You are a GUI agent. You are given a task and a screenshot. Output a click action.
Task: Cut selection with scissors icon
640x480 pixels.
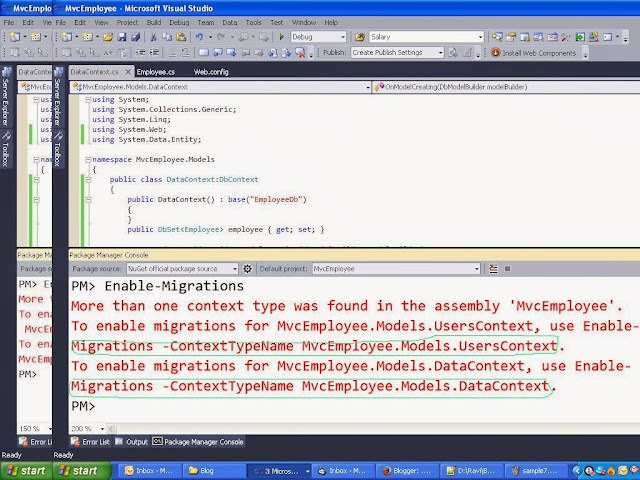point(153,37)
